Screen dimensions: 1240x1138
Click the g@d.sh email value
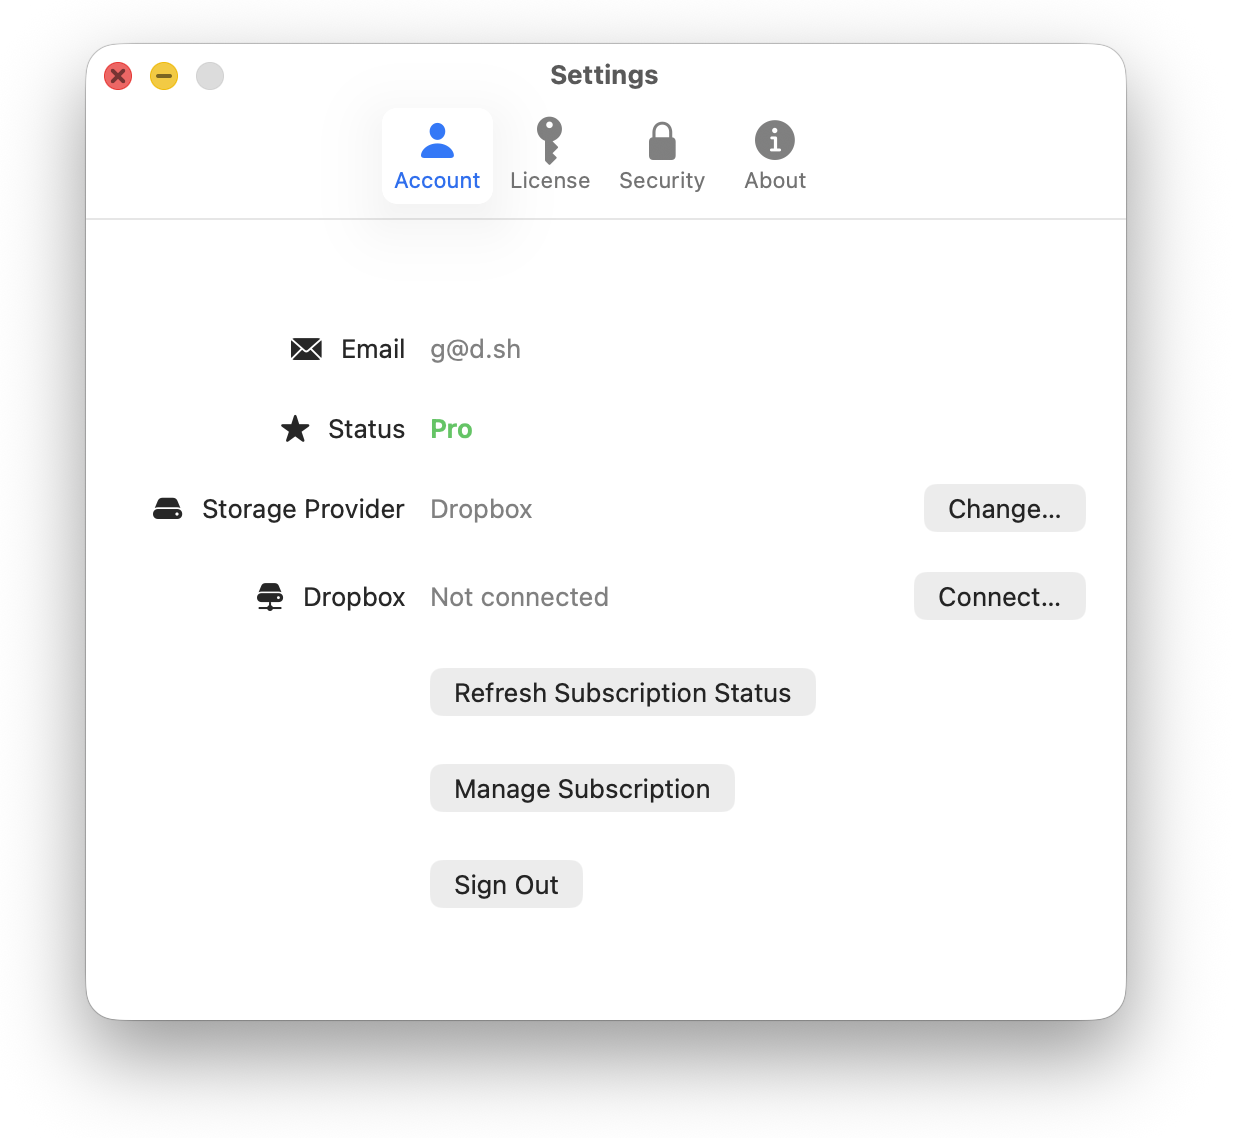475,349
